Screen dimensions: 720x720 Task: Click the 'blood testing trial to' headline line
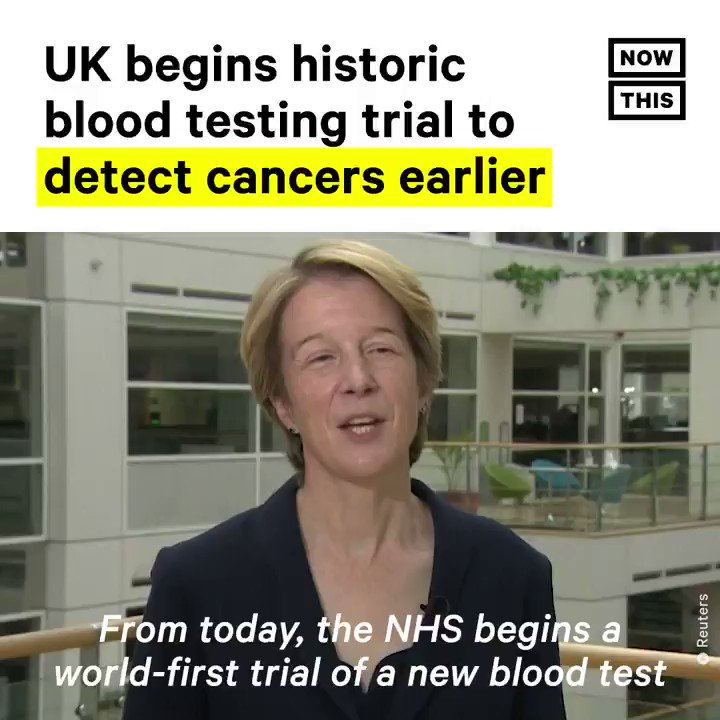point(279,120)
